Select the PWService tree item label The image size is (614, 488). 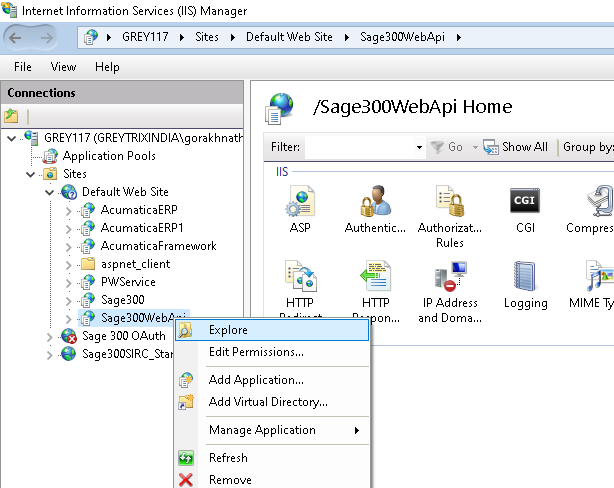tap(128, 282)
